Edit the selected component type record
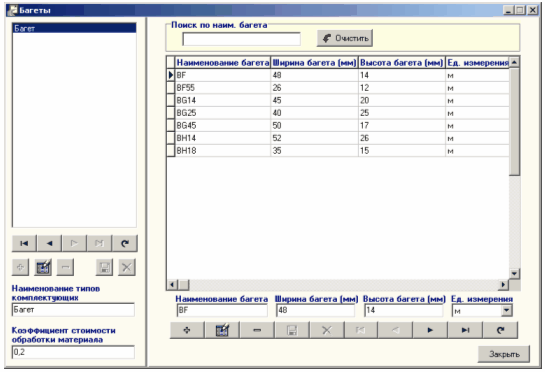545x372 pixels. (43, 267)
